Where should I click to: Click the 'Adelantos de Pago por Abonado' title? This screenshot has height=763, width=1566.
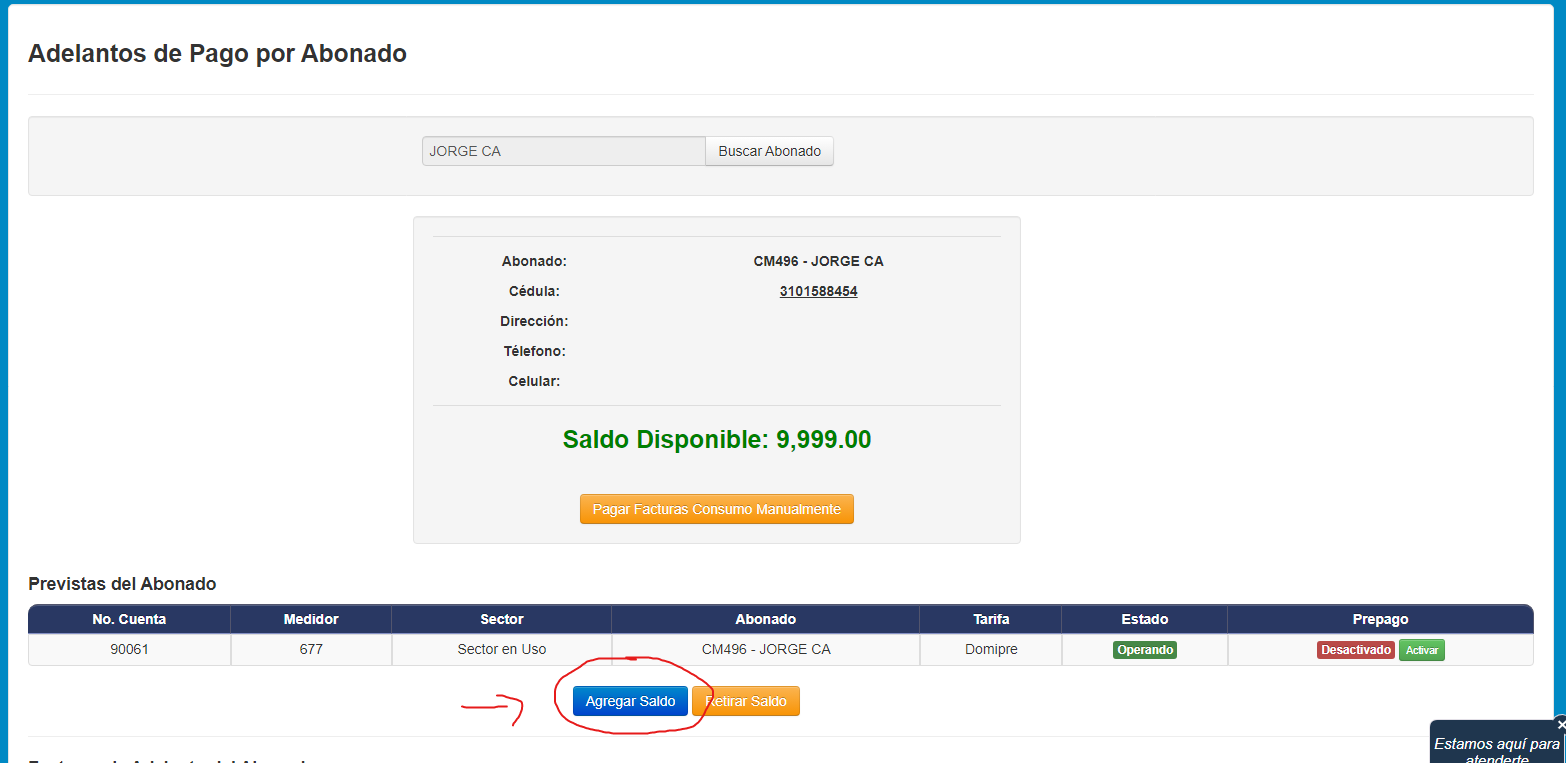click(217, 54)
